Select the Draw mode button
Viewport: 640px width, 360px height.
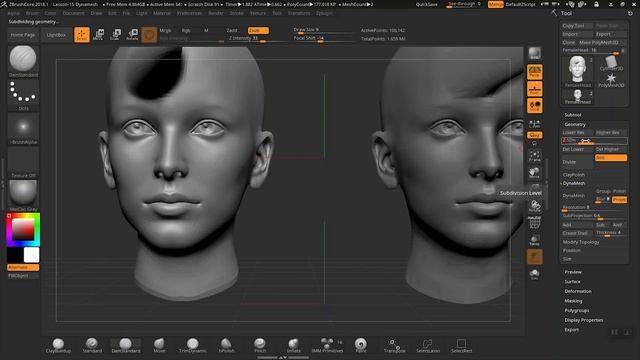tap(82, 35)
